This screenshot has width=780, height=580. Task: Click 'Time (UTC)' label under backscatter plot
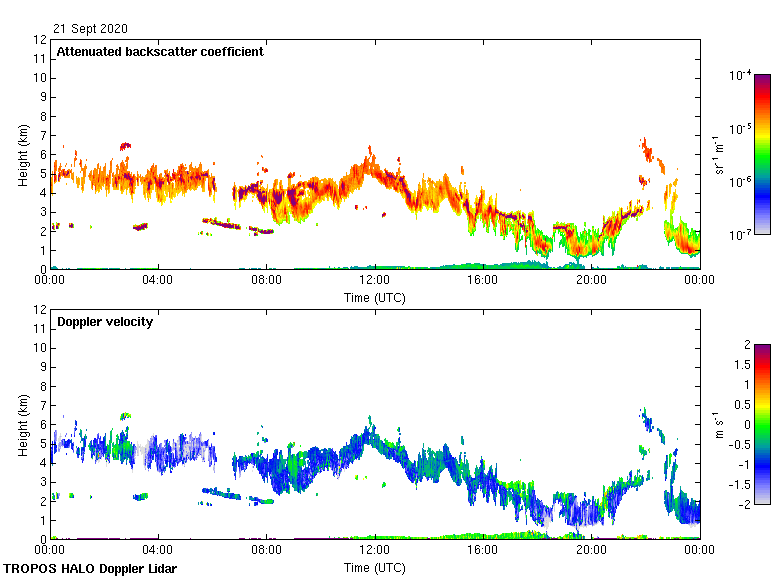click(375, 297)
